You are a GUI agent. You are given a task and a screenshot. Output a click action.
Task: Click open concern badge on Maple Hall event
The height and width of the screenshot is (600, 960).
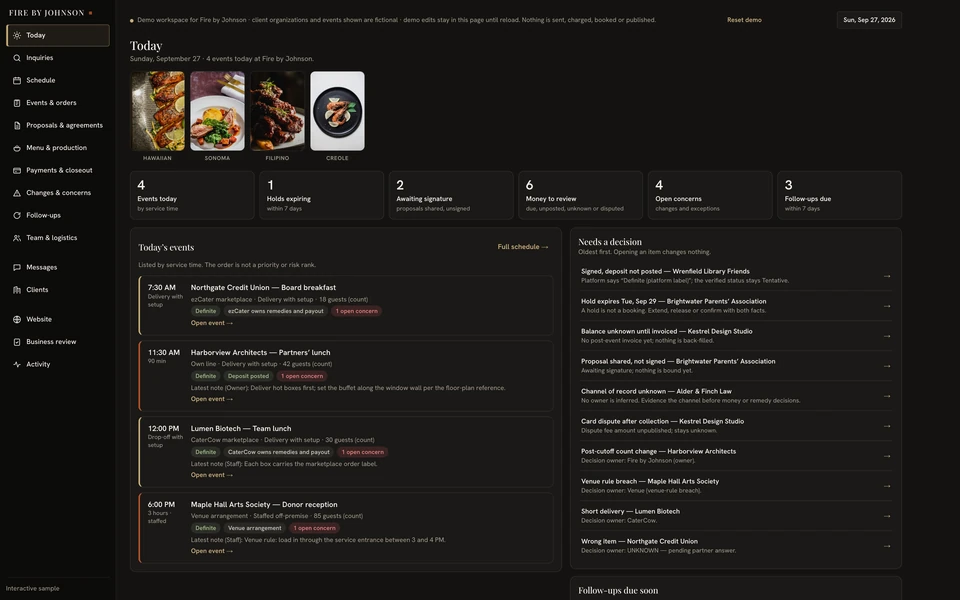[x=314, y=528]
